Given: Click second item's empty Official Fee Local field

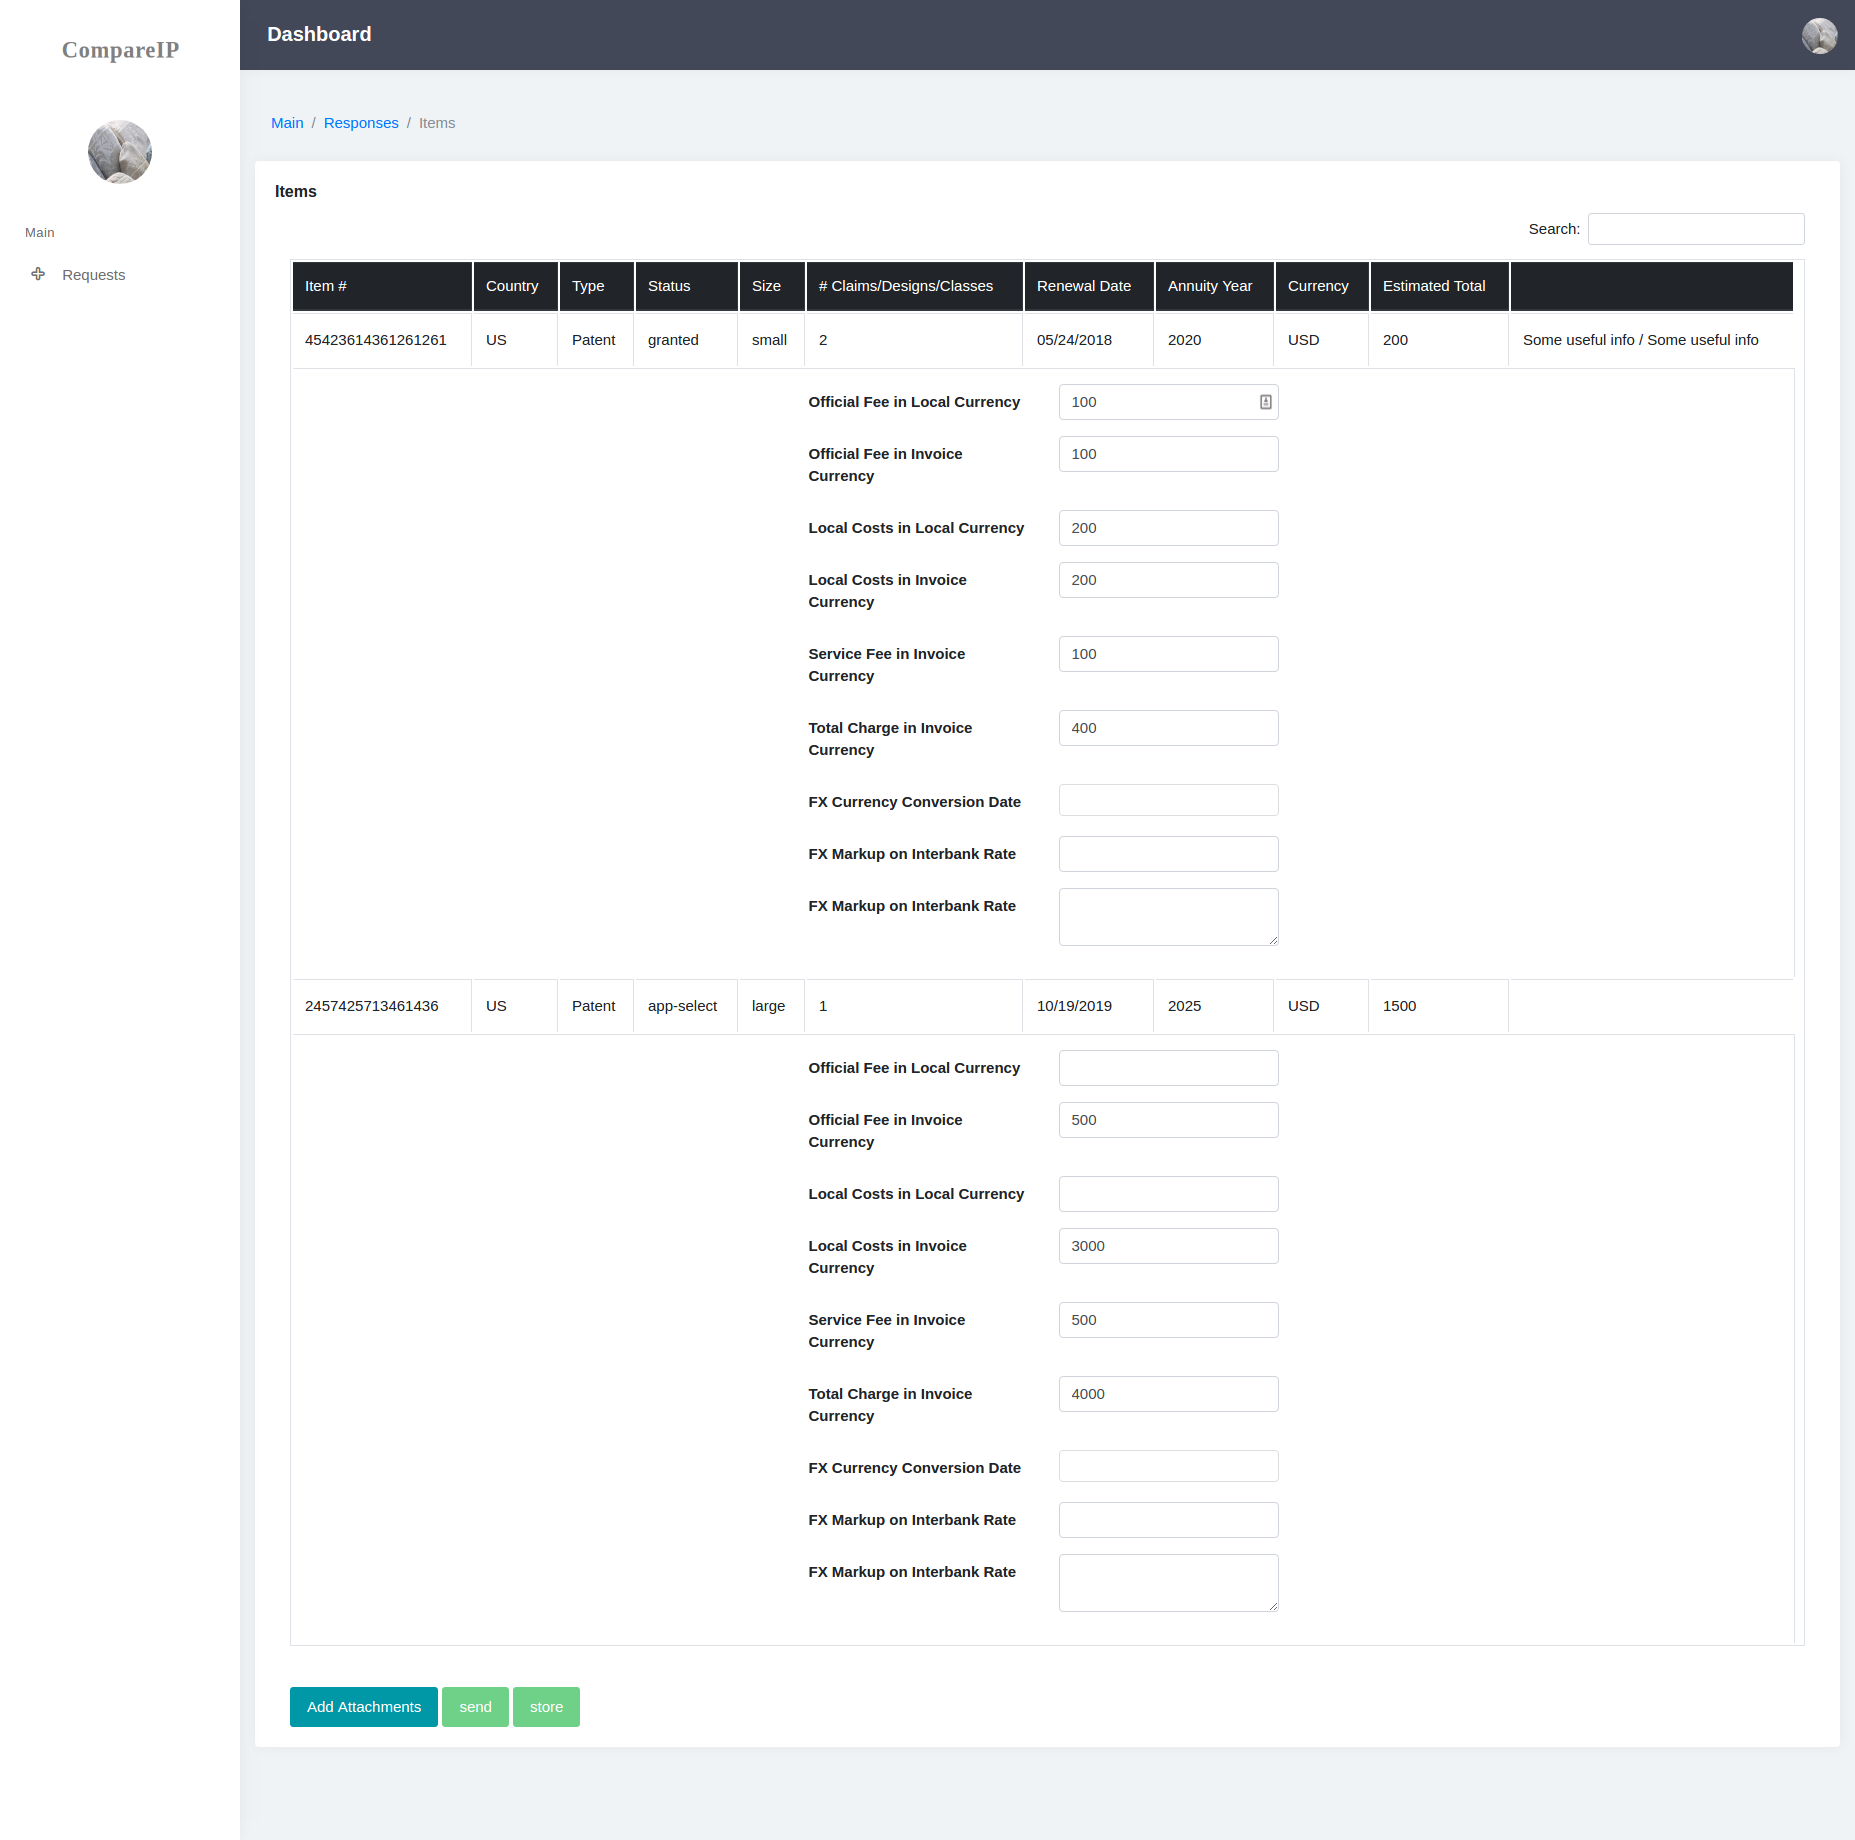Looking at the screenshot, I should pos(1168,1068).
